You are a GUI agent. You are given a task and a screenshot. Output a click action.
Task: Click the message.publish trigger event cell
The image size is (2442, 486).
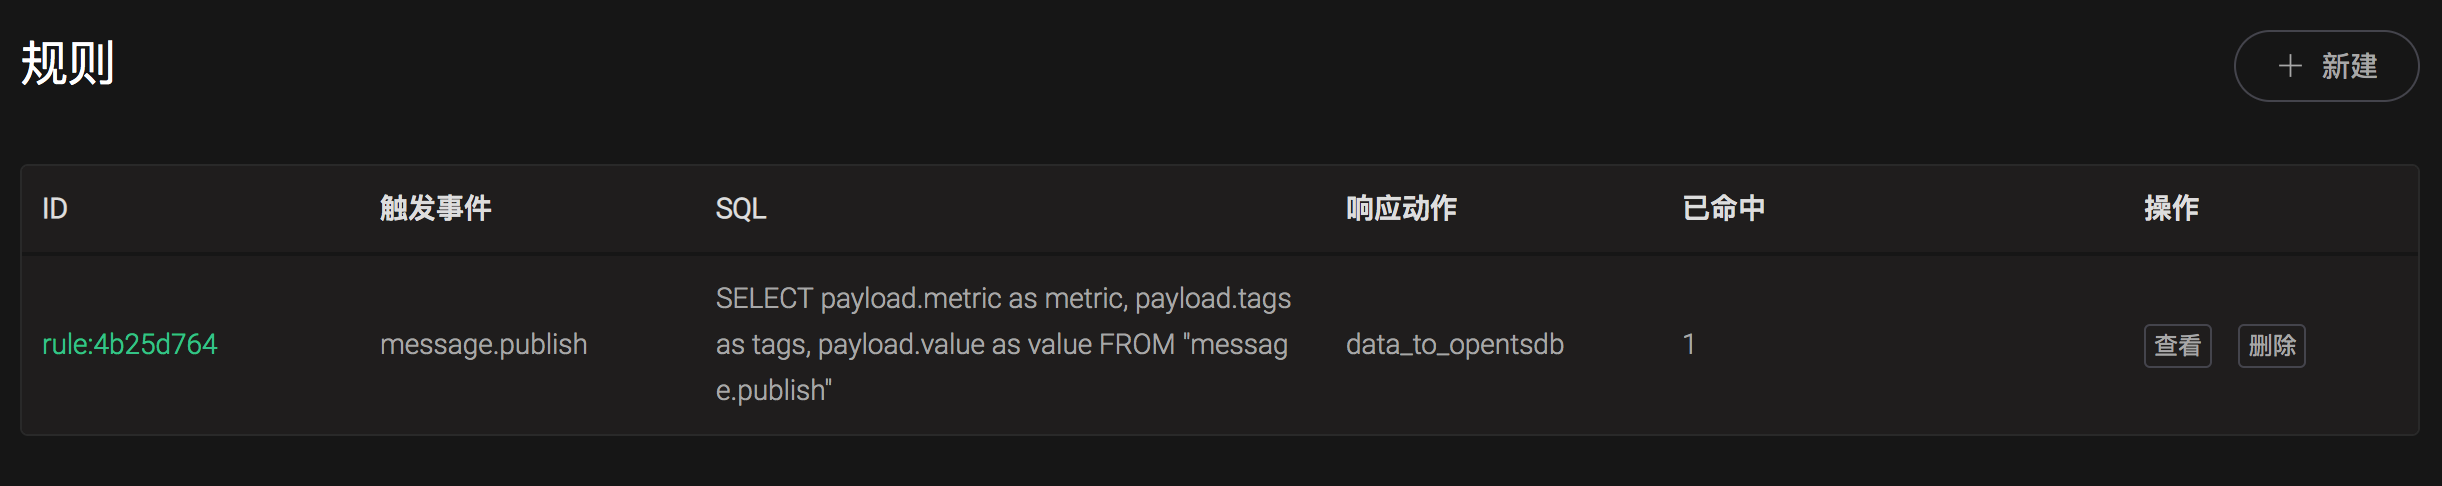coord(483,344)
